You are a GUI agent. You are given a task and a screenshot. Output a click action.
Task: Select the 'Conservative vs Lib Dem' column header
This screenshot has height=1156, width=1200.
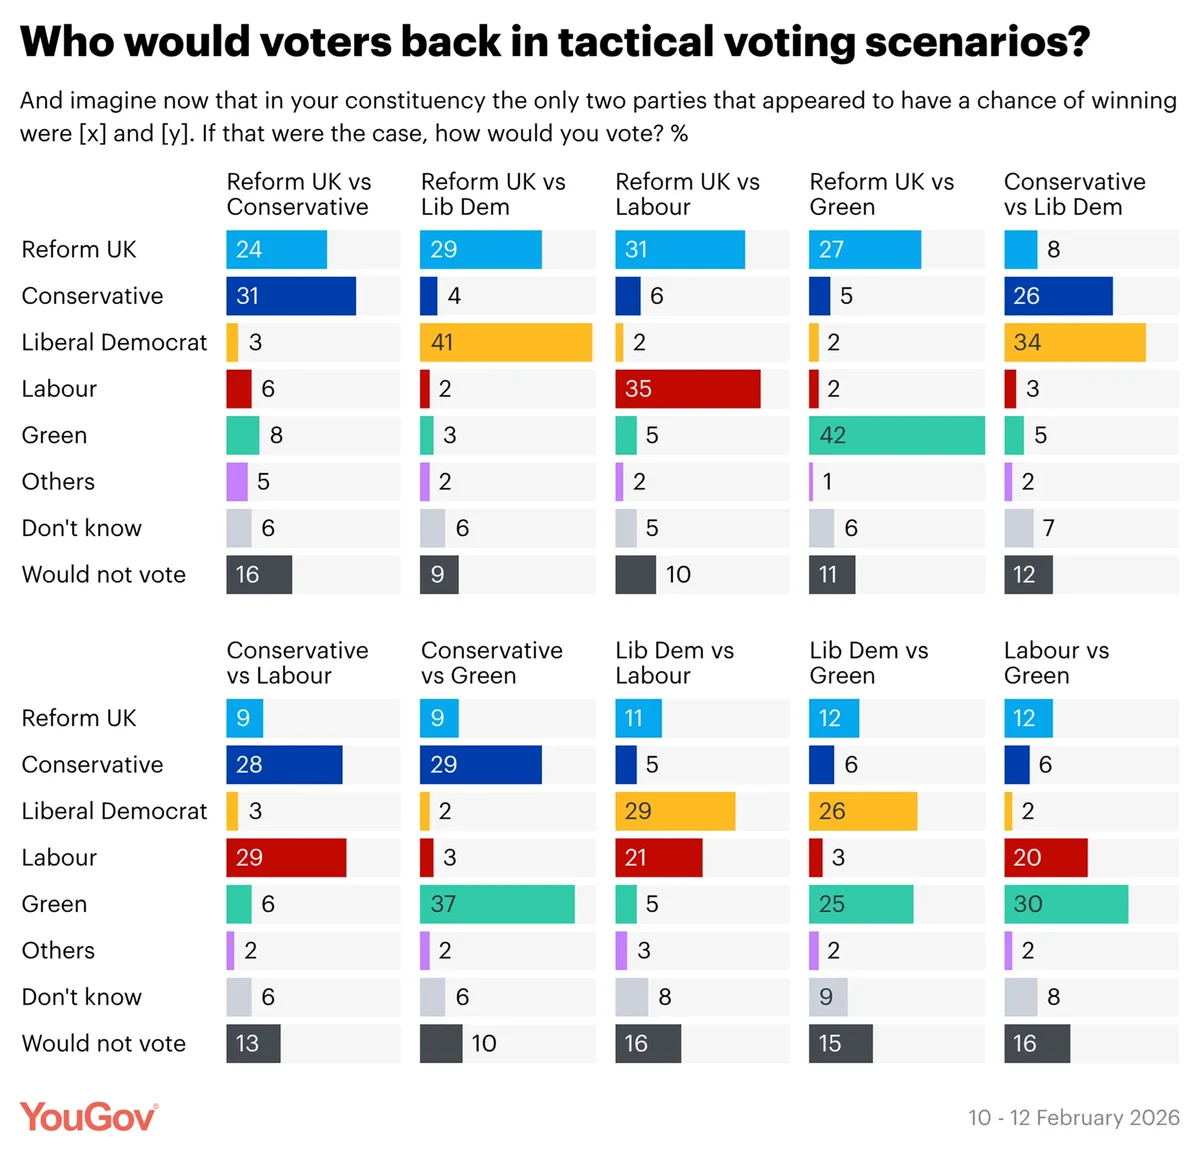pyautogui.click(x=1074, y=194)
